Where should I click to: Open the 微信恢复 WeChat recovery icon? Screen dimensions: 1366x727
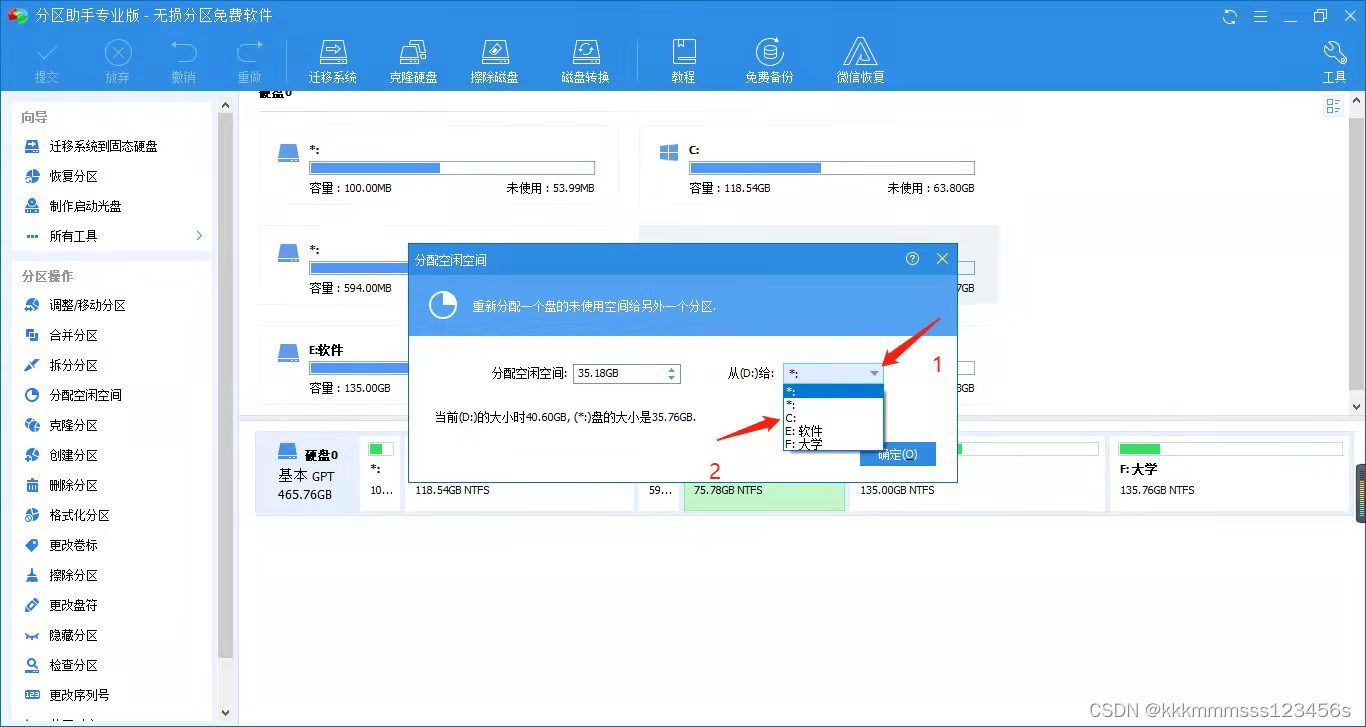tap(860, 62)
